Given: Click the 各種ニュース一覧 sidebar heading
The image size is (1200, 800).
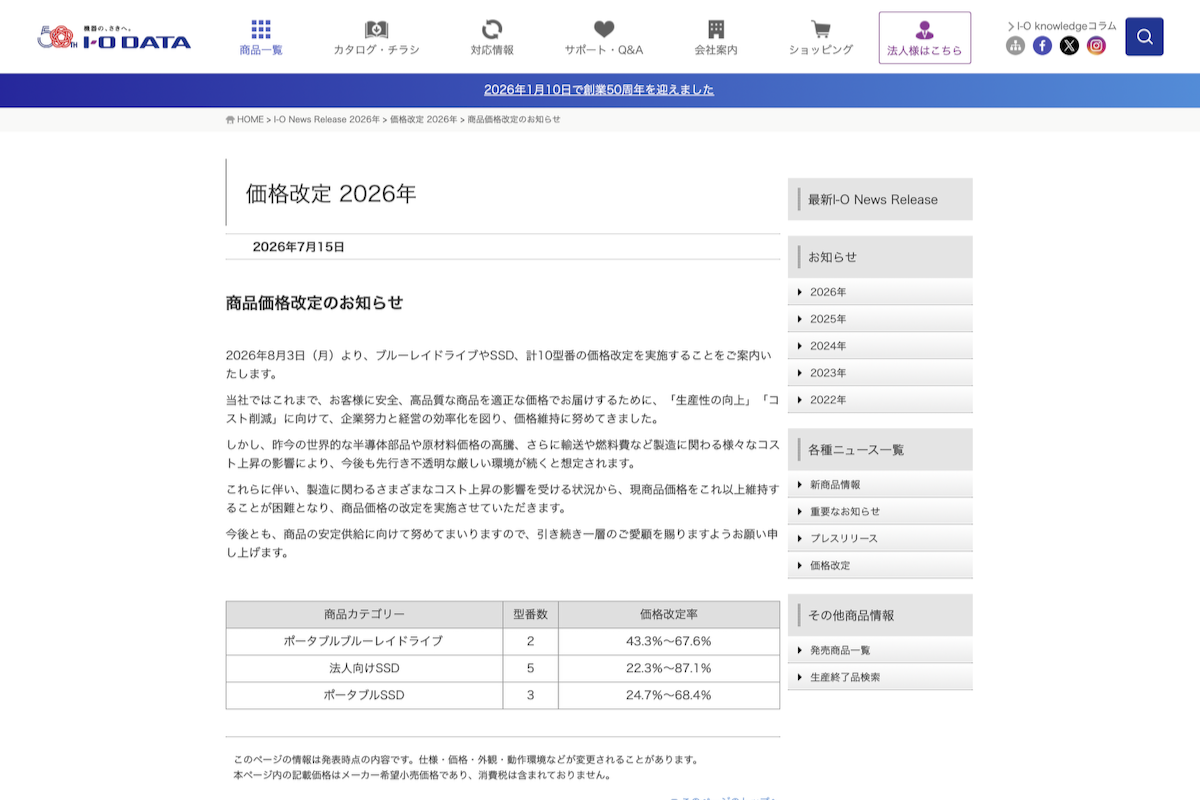Looking at the screenshot, I should pyautogui.click(x=880, y=450).
